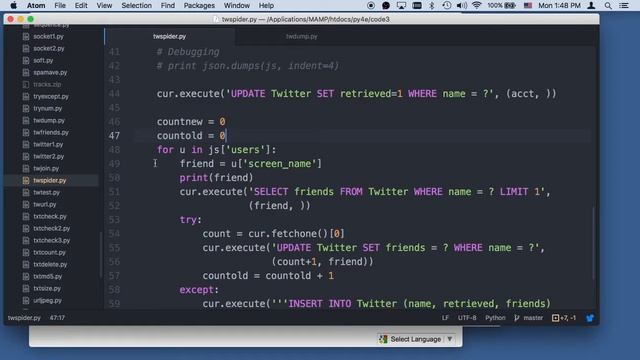The image size is (640, 360).
Task: Open spamave.py in the tree view
Action: coord(50,72)
